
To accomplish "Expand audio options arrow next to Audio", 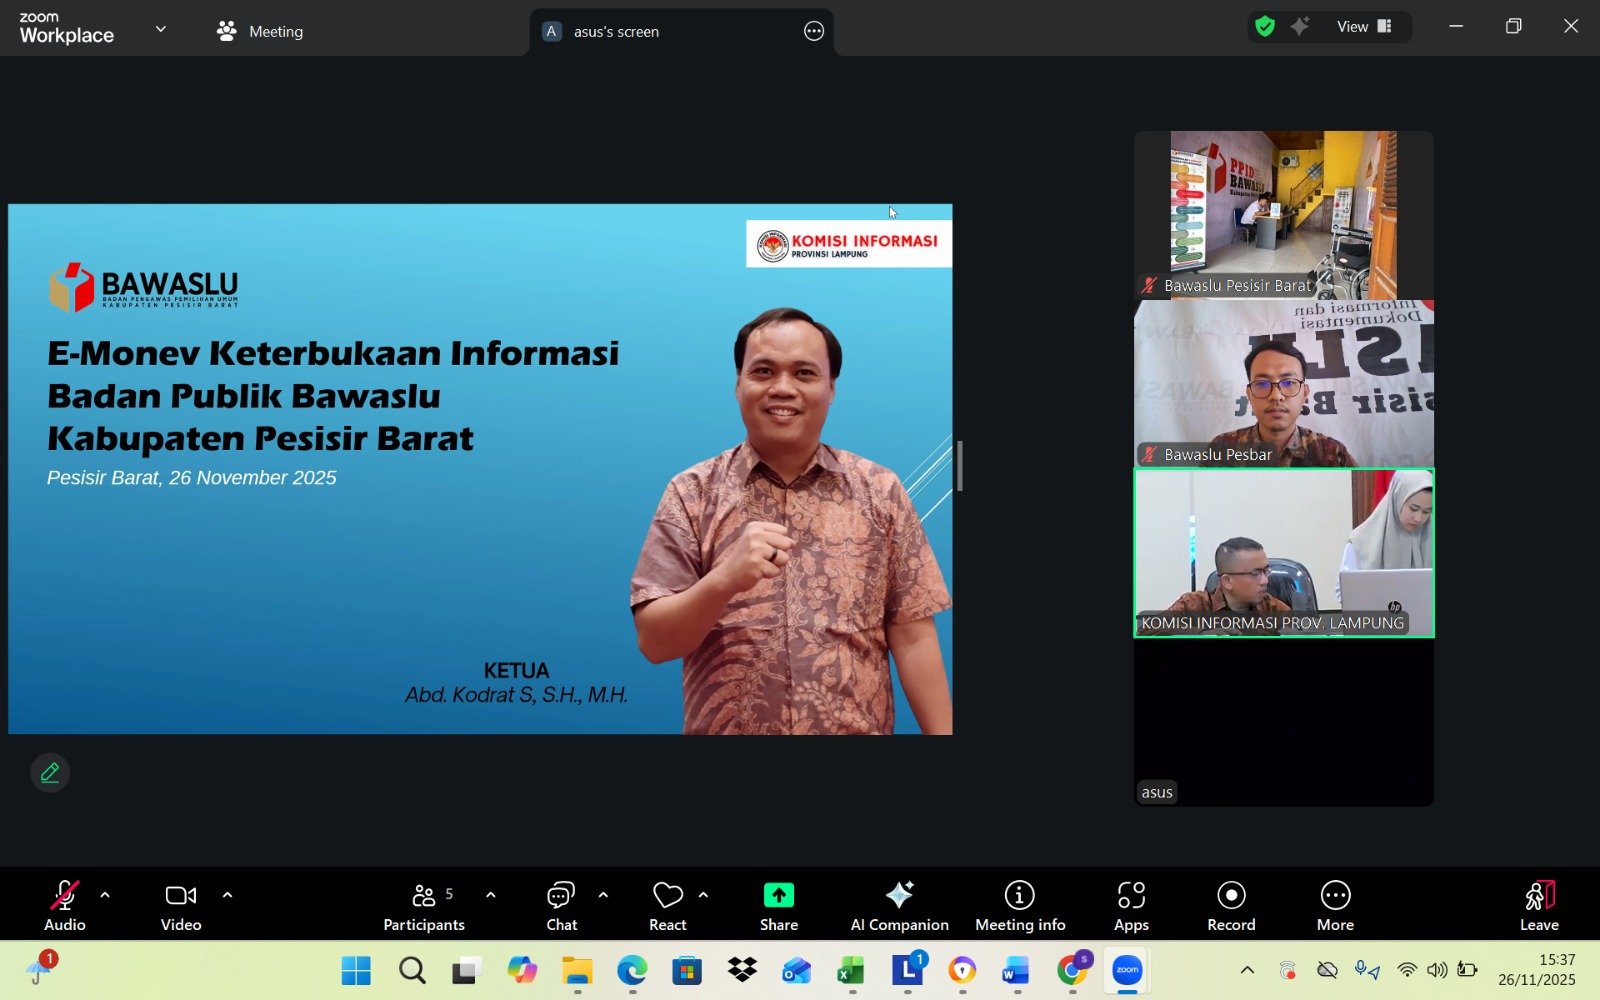I will (105, 895).
